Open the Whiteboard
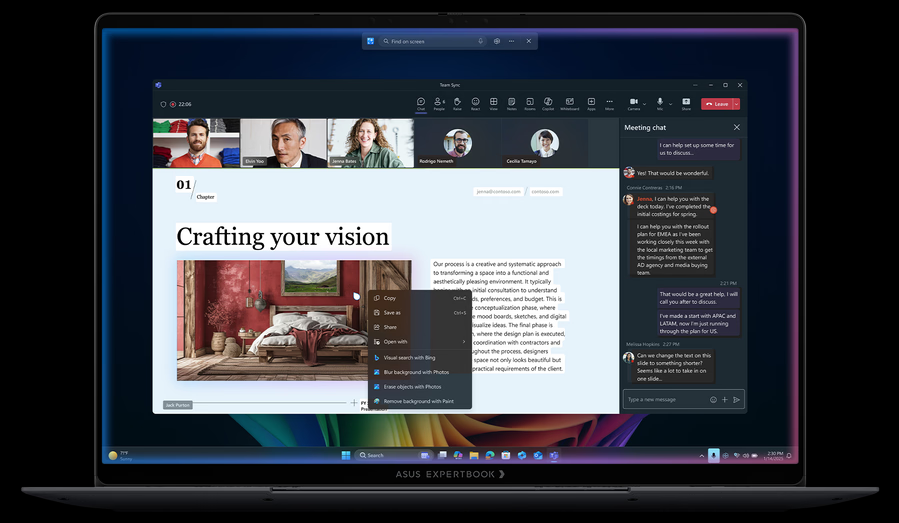The height and width of the screenshot is (523, 899). coord(569,102)
